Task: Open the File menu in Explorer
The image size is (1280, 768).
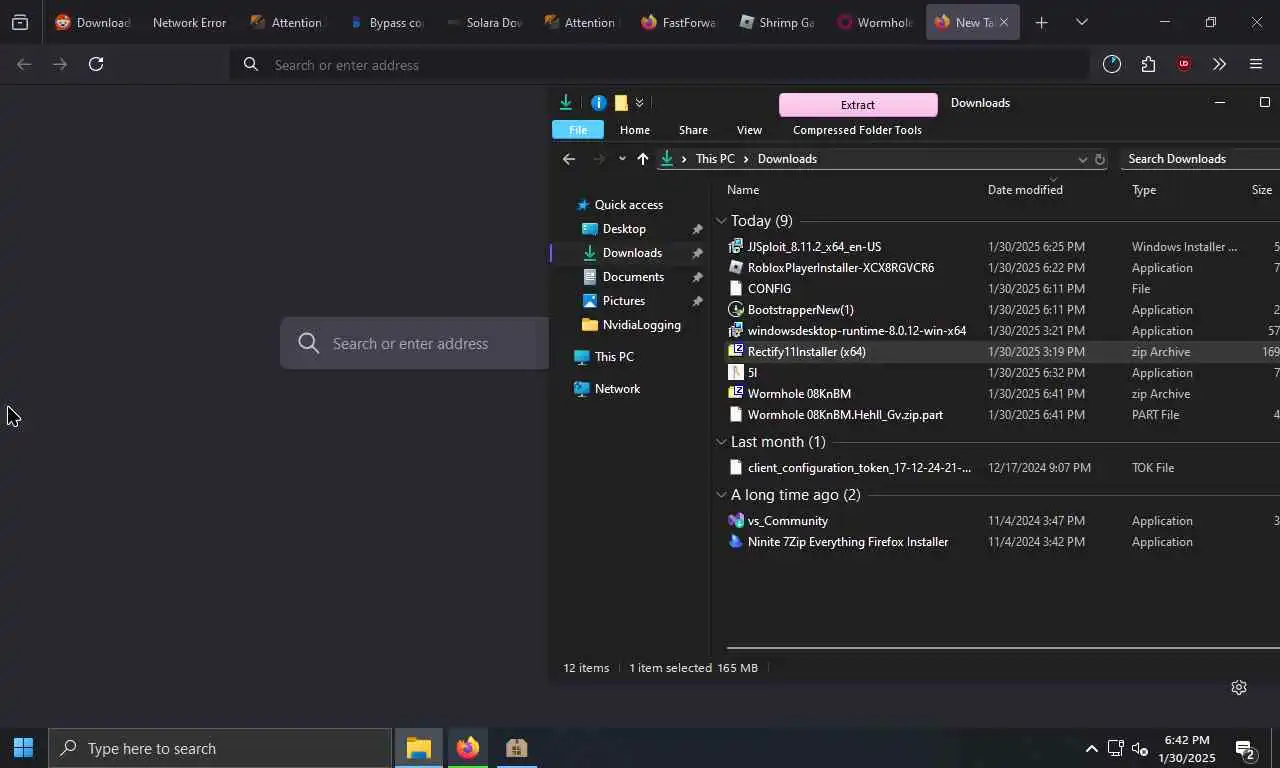Action: pyautogui.click(x=578, y=130)
